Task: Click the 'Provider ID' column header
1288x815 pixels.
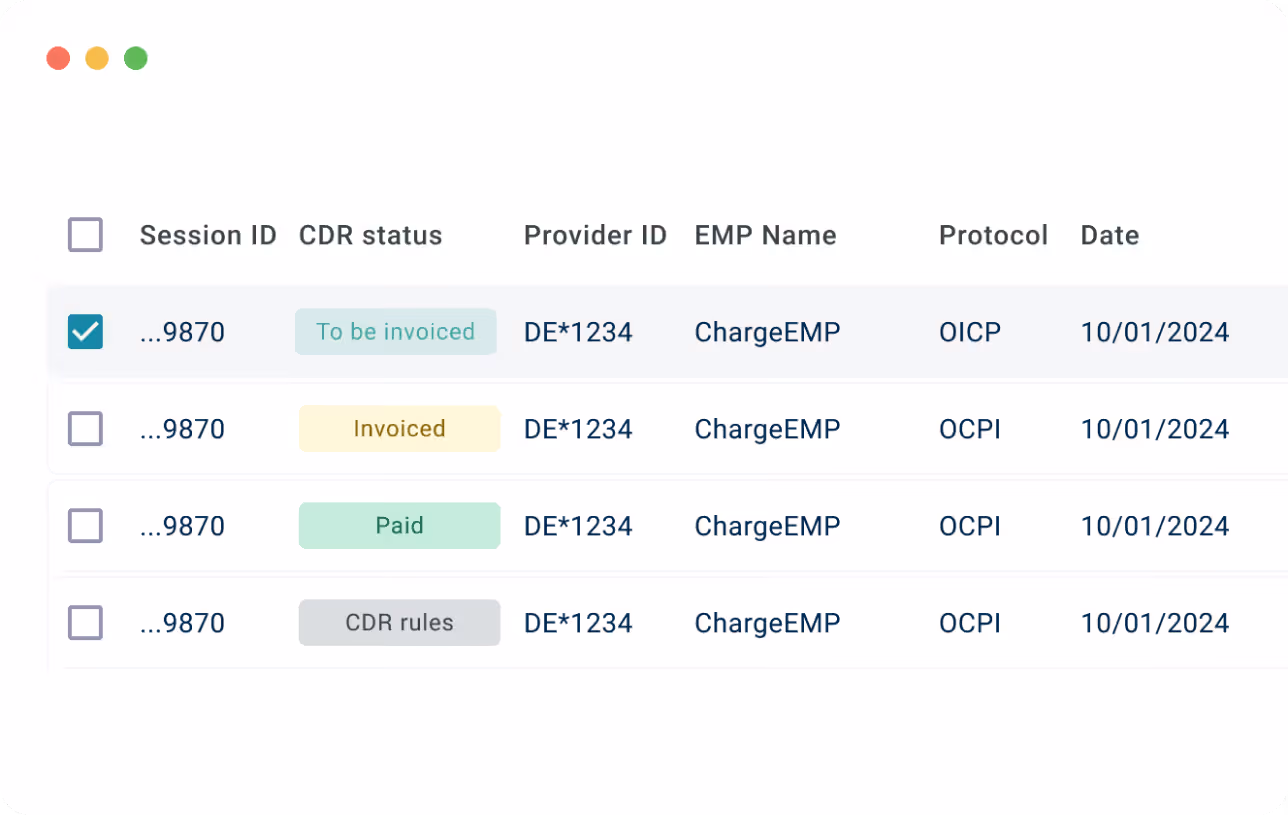Action: [595, 235]
